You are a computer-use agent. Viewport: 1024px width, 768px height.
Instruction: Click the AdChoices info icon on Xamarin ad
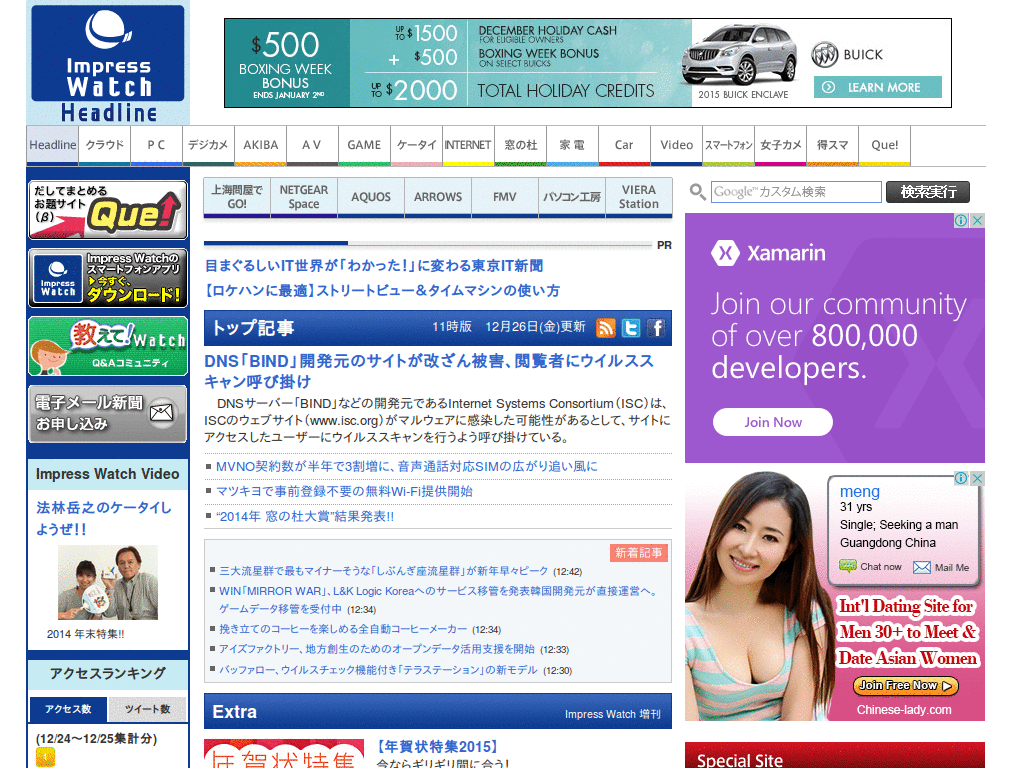[x=961, y=221]
